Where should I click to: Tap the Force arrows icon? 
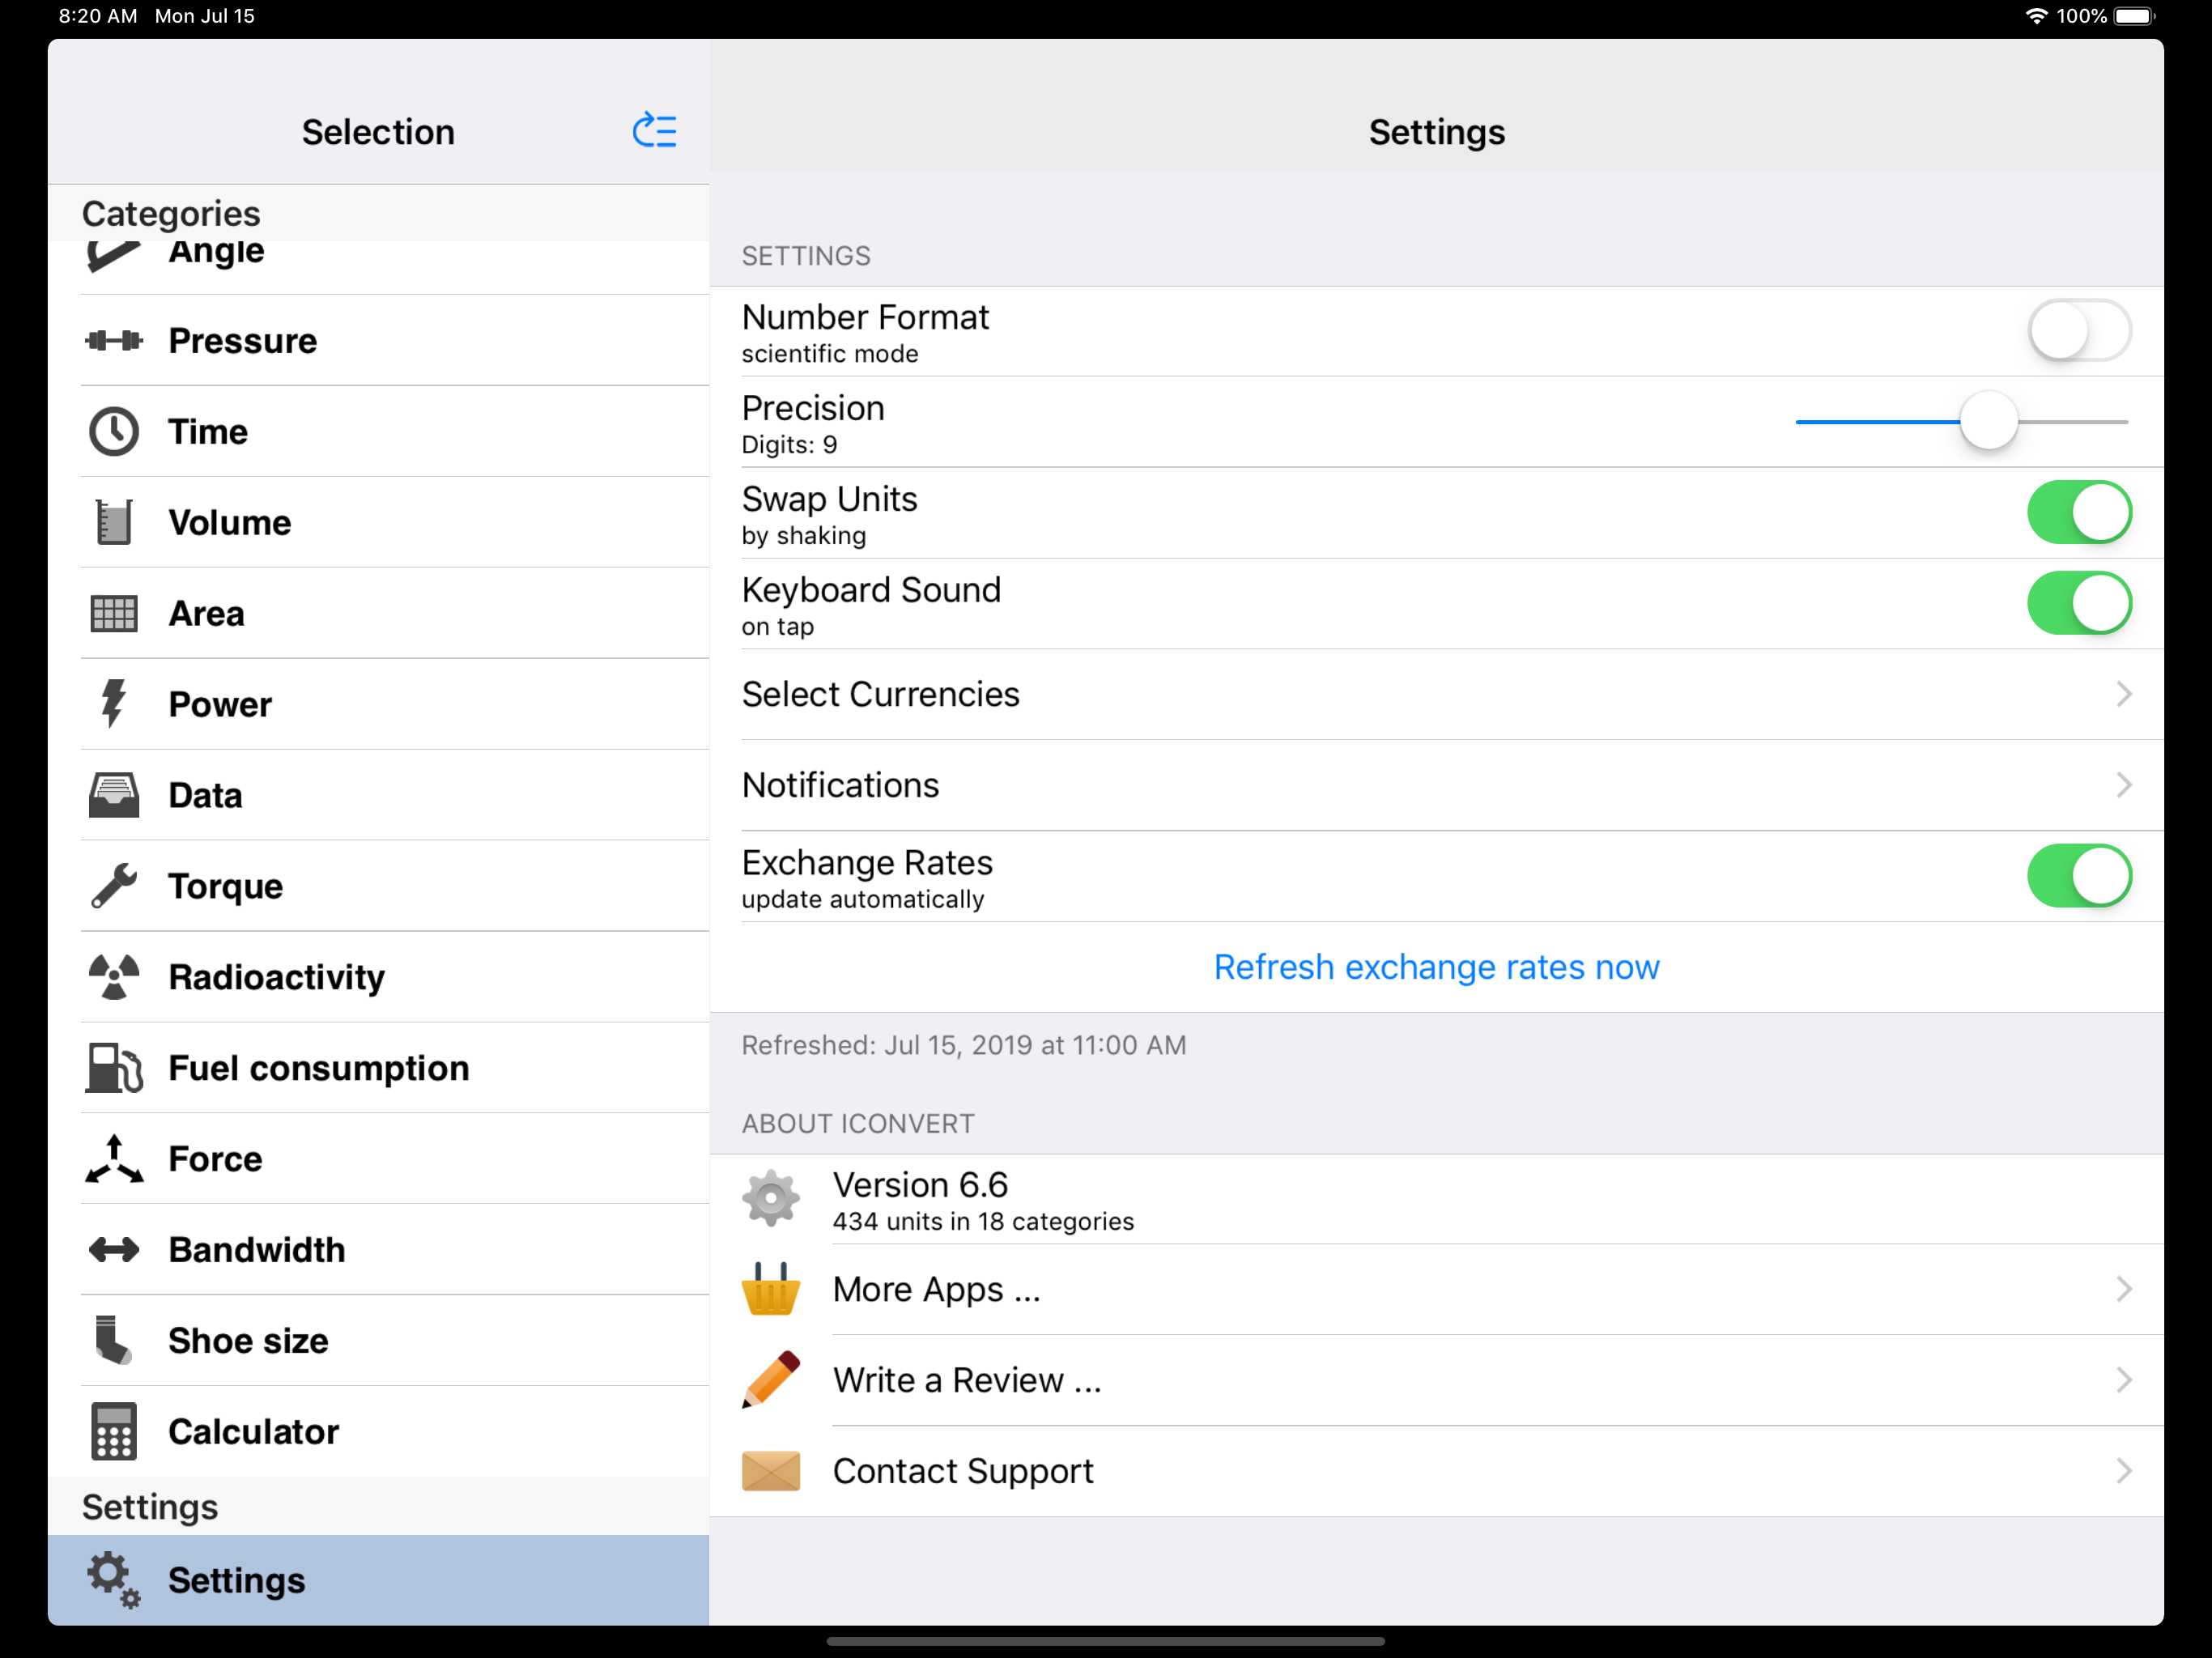[114, 1159]
